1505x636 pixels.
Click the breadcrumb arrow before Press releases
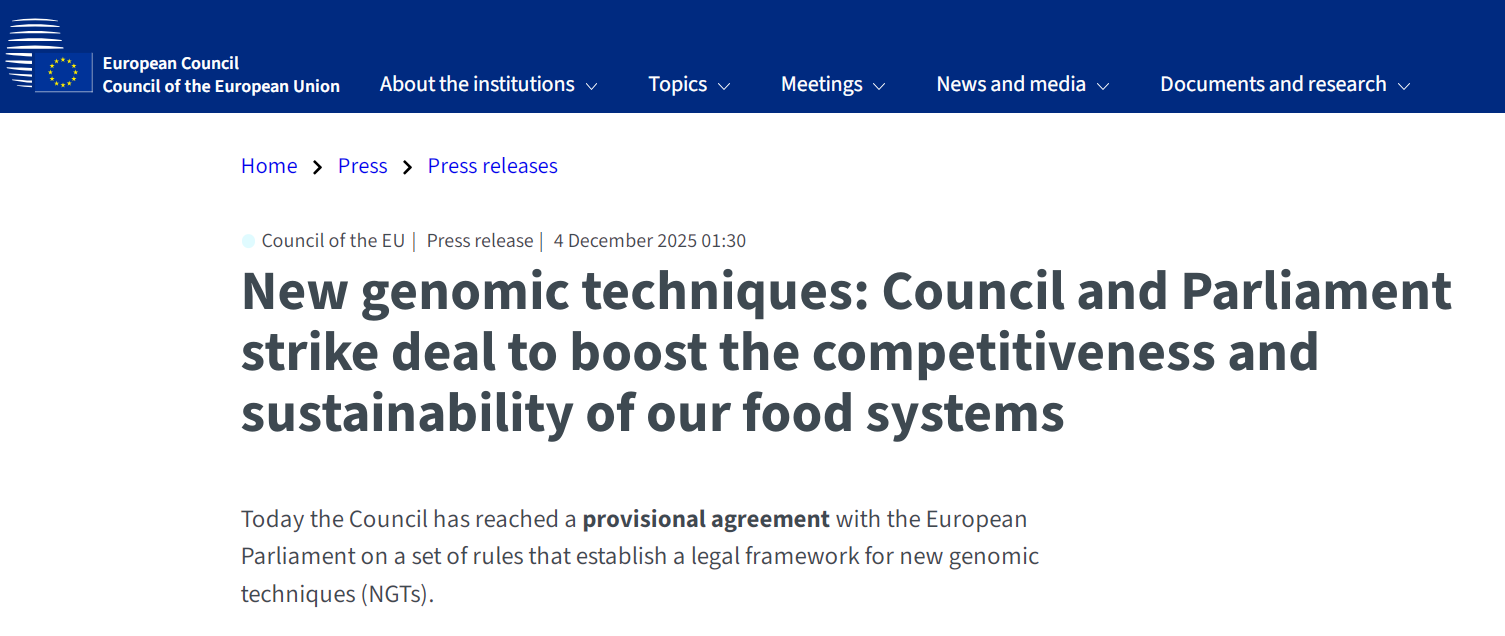[x=407, y=167]
